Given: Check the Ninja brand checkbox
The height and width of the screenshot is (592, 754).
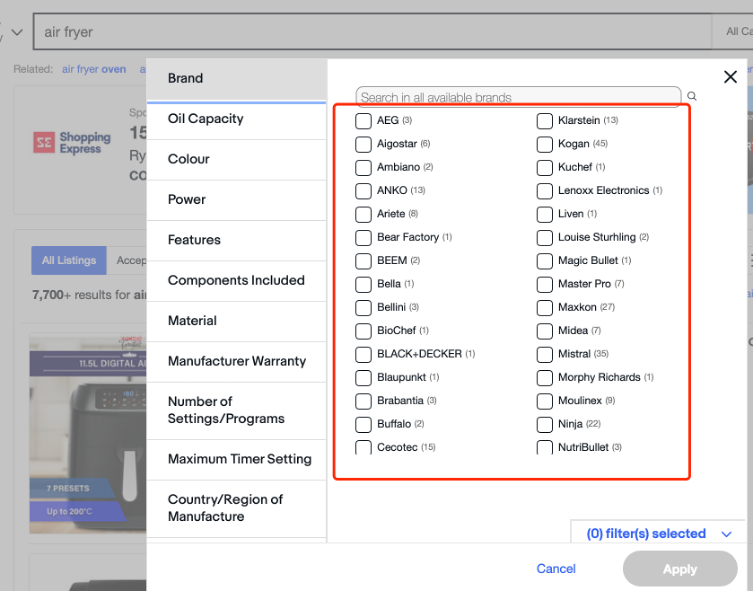Looking at the screenshot, I should tap(544, 424).
